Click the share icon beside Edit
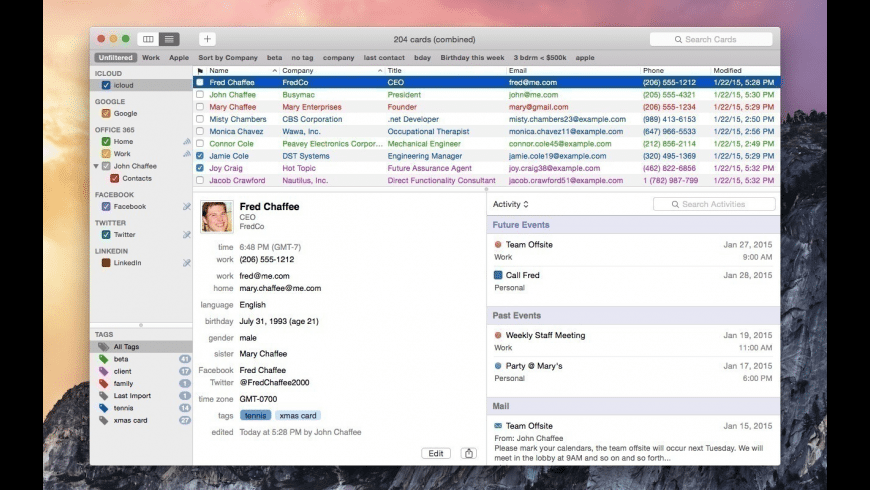870x490 pixels. tap(469, 453)
